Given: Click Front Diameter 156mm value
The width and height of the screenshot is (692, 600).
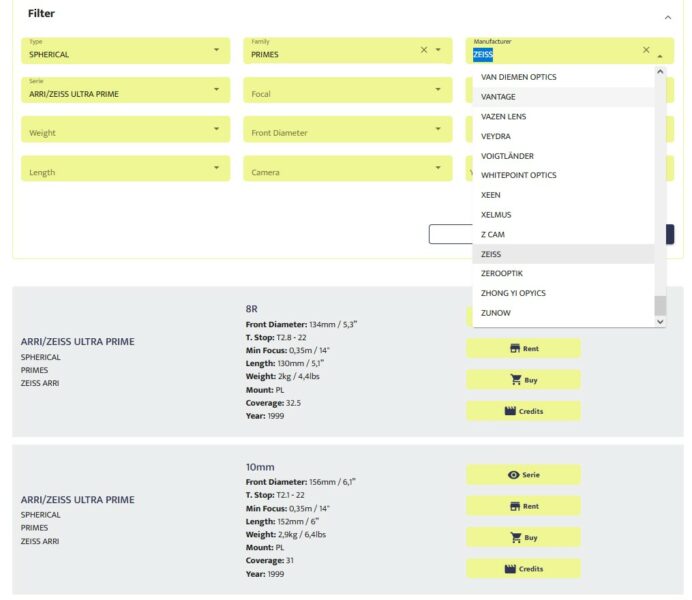Looking at the screenshot, I should (332, 482).
